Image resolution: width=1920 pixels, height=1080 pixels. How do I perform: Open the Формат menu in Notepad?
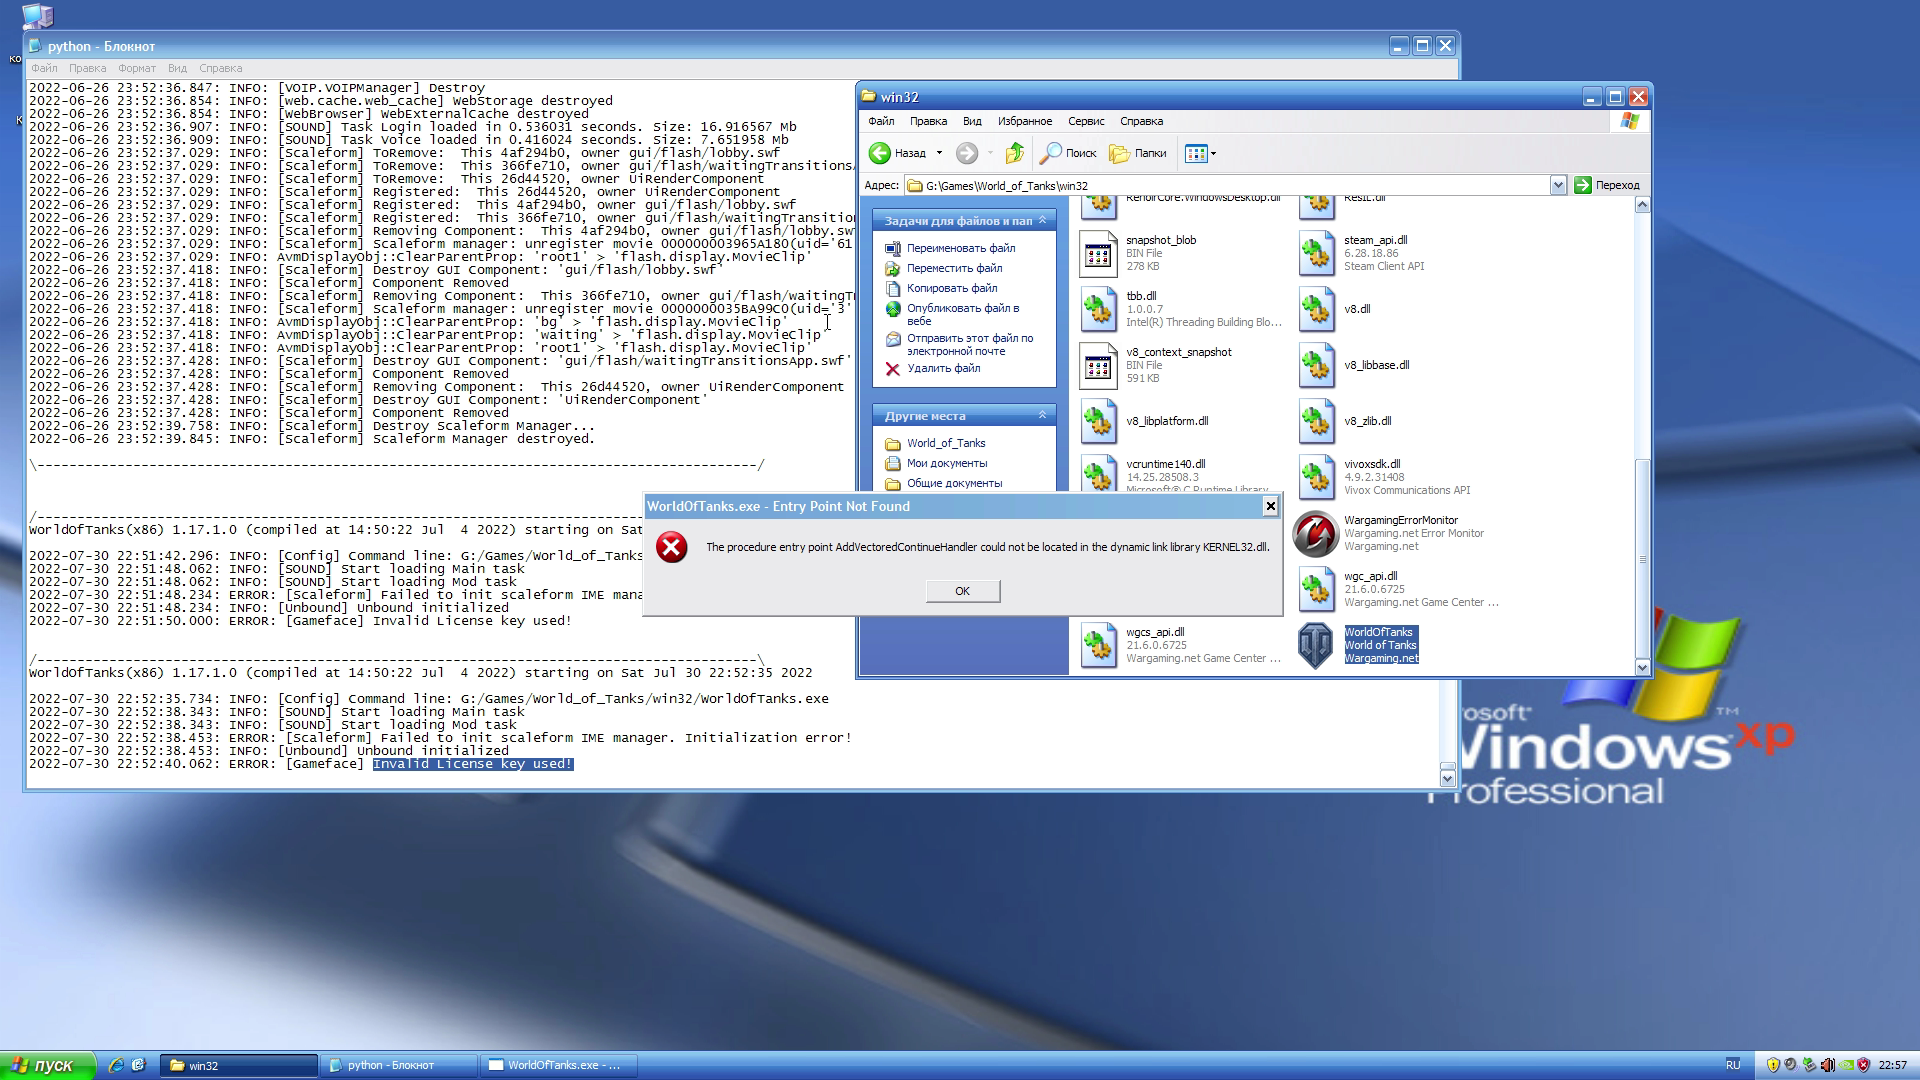pyautogui.click(x=135, y=67)
